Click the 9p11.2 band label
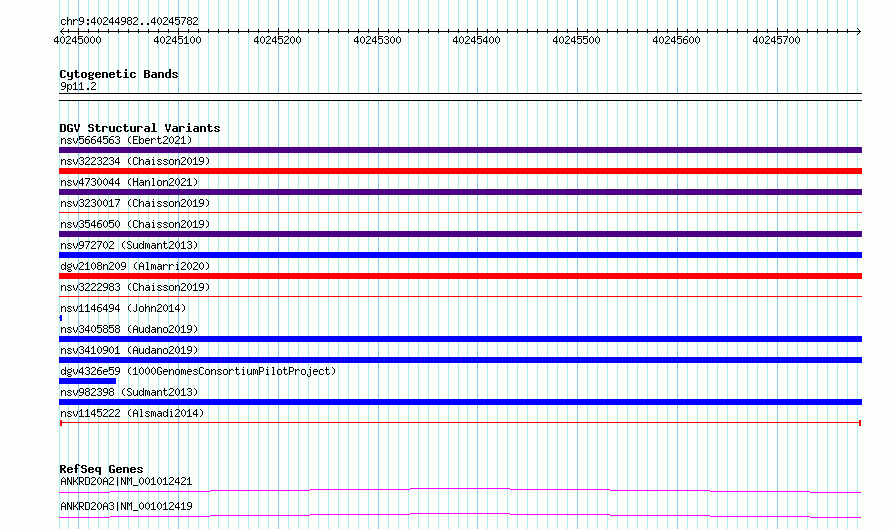The height and width of the screenshot is (529, 890). point(78,86)
